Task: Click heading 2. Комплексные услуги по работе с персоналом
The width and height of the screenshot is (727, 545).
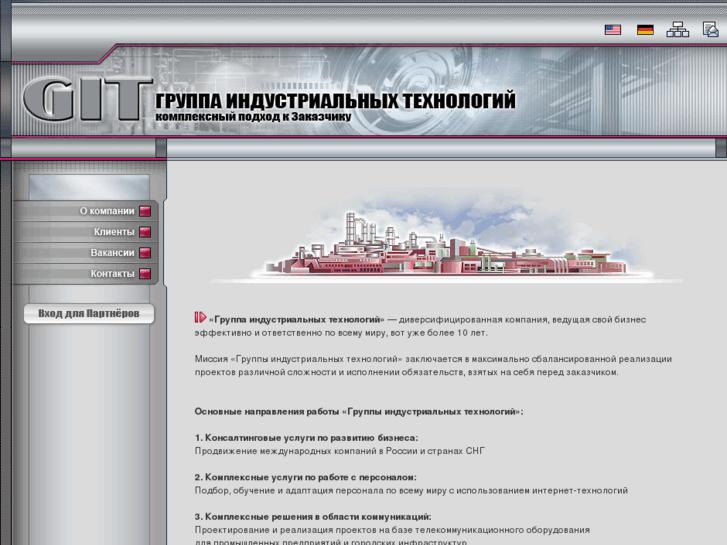Action: tap(306, 477)
